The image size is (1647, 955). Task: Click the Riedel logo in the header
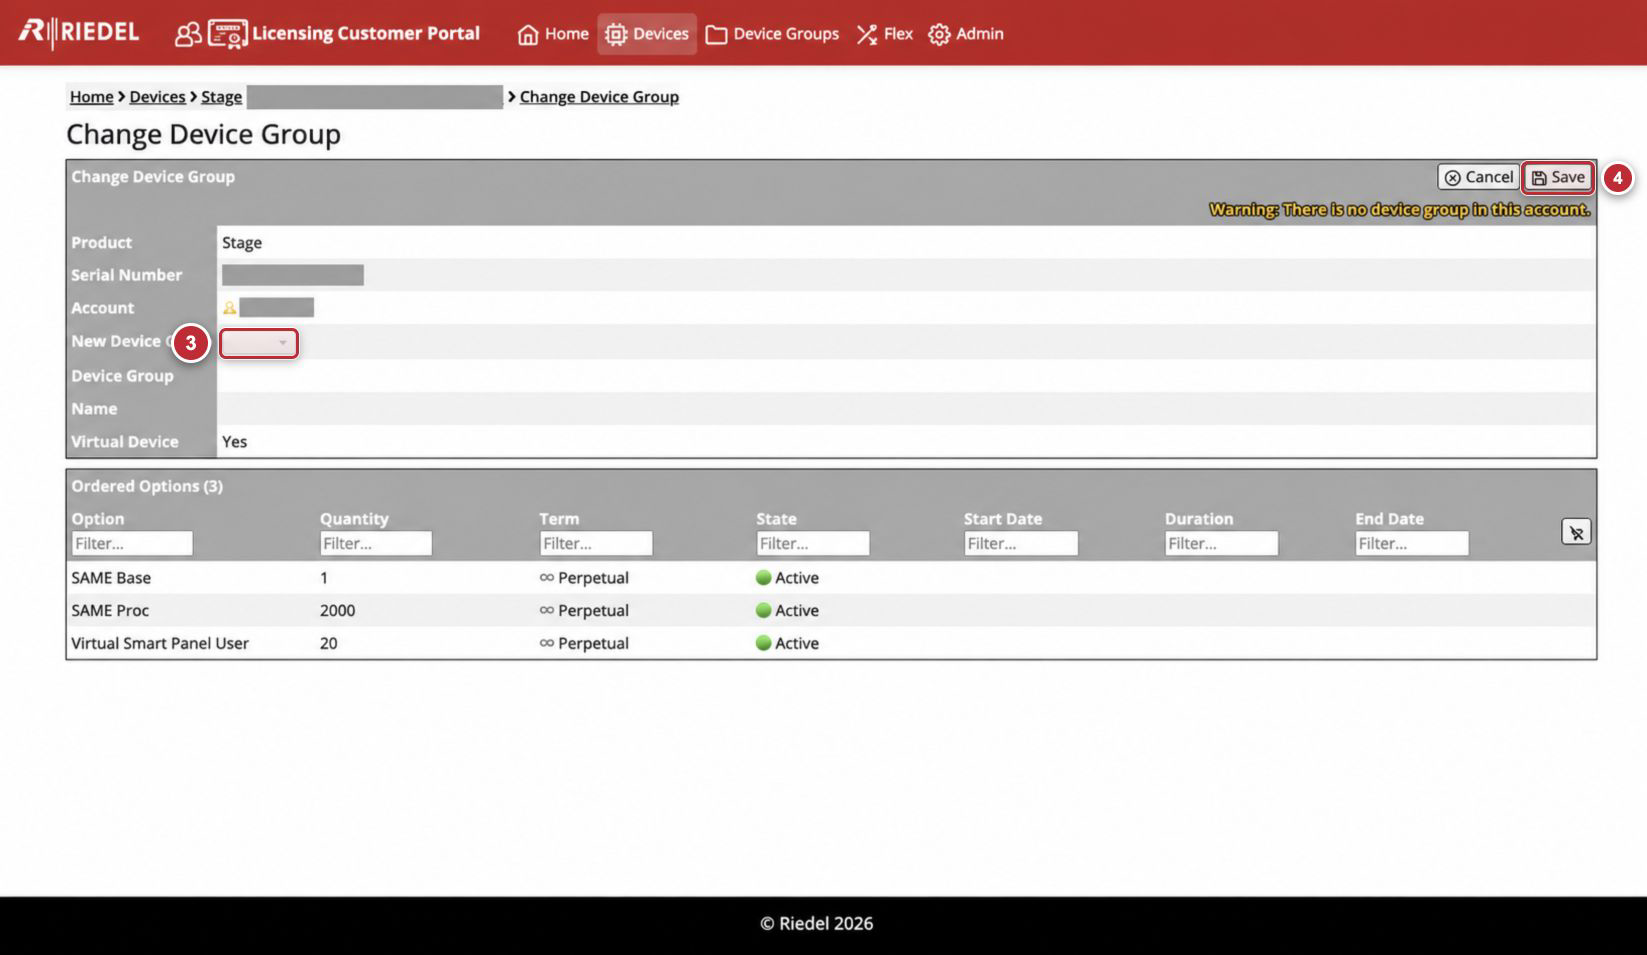79,32
